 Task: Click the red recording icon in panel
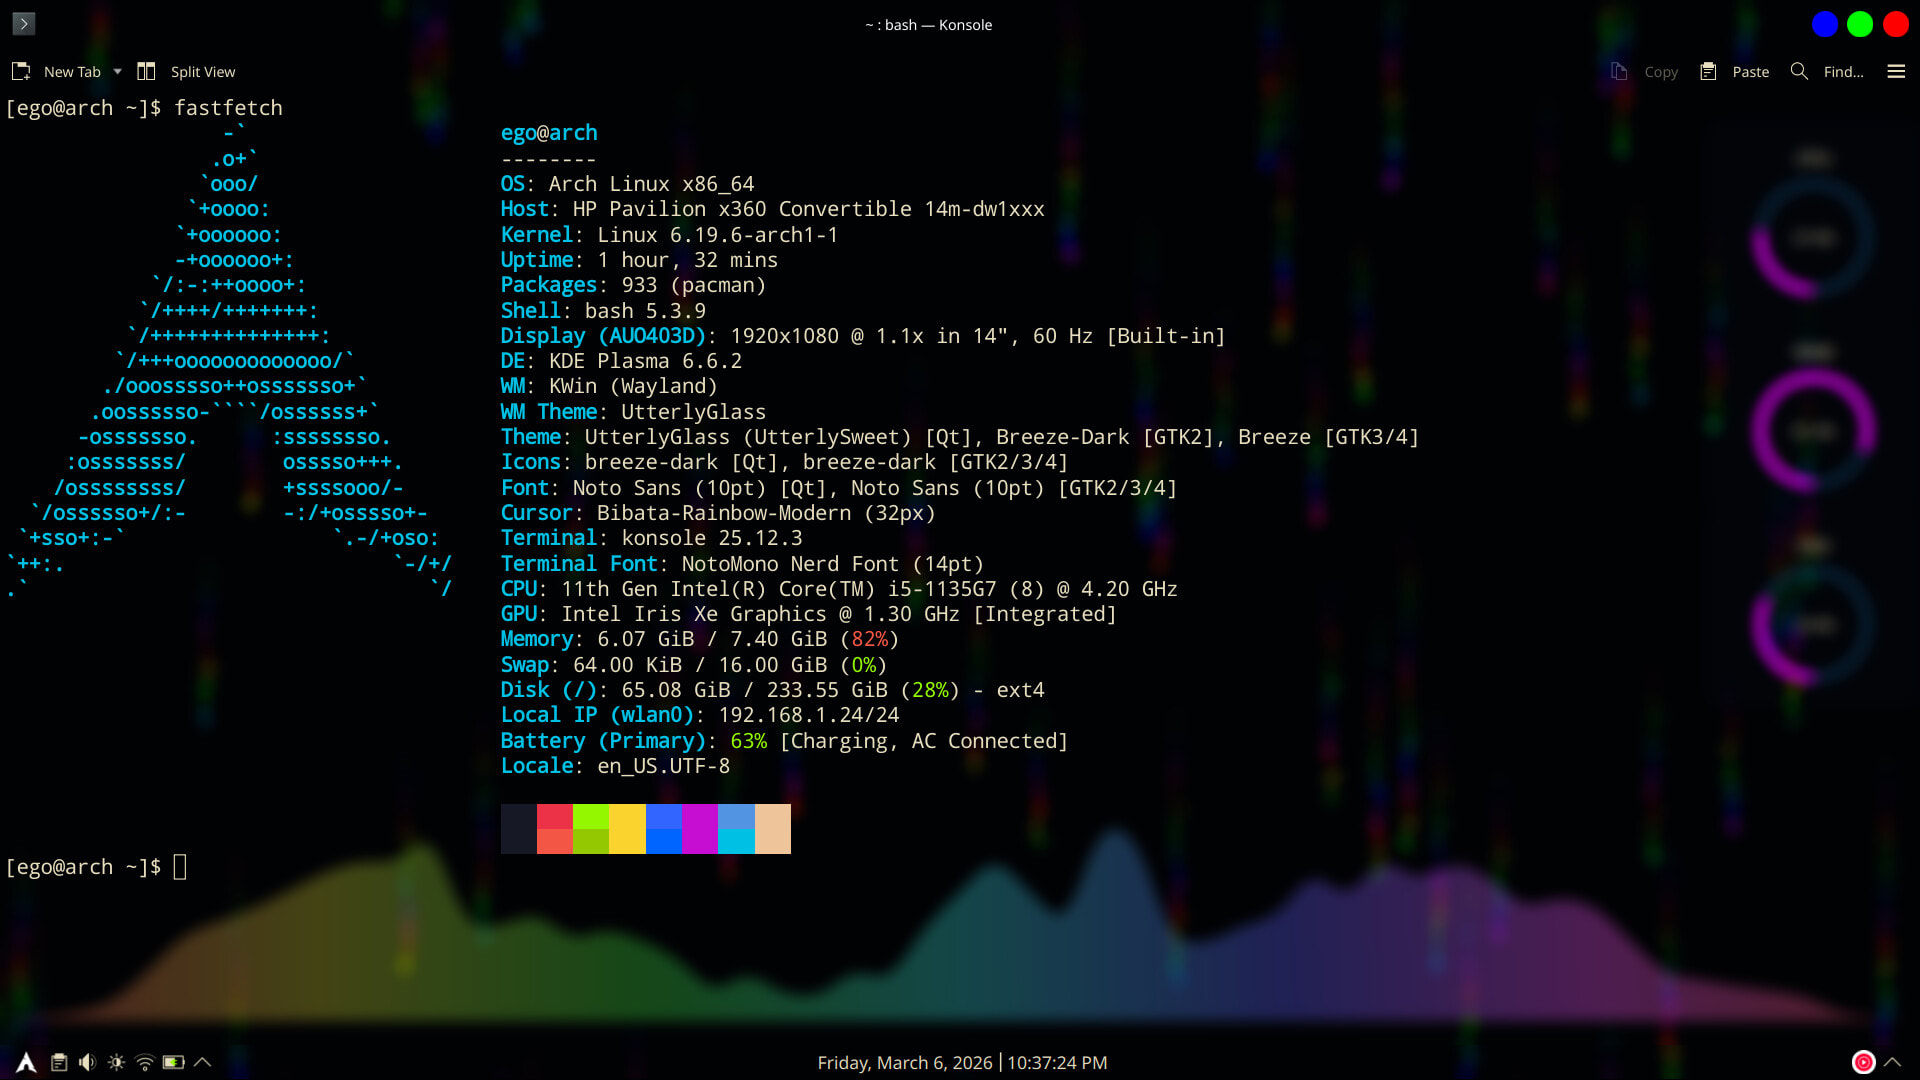pyautogui.click(x=1863, y=1062)
